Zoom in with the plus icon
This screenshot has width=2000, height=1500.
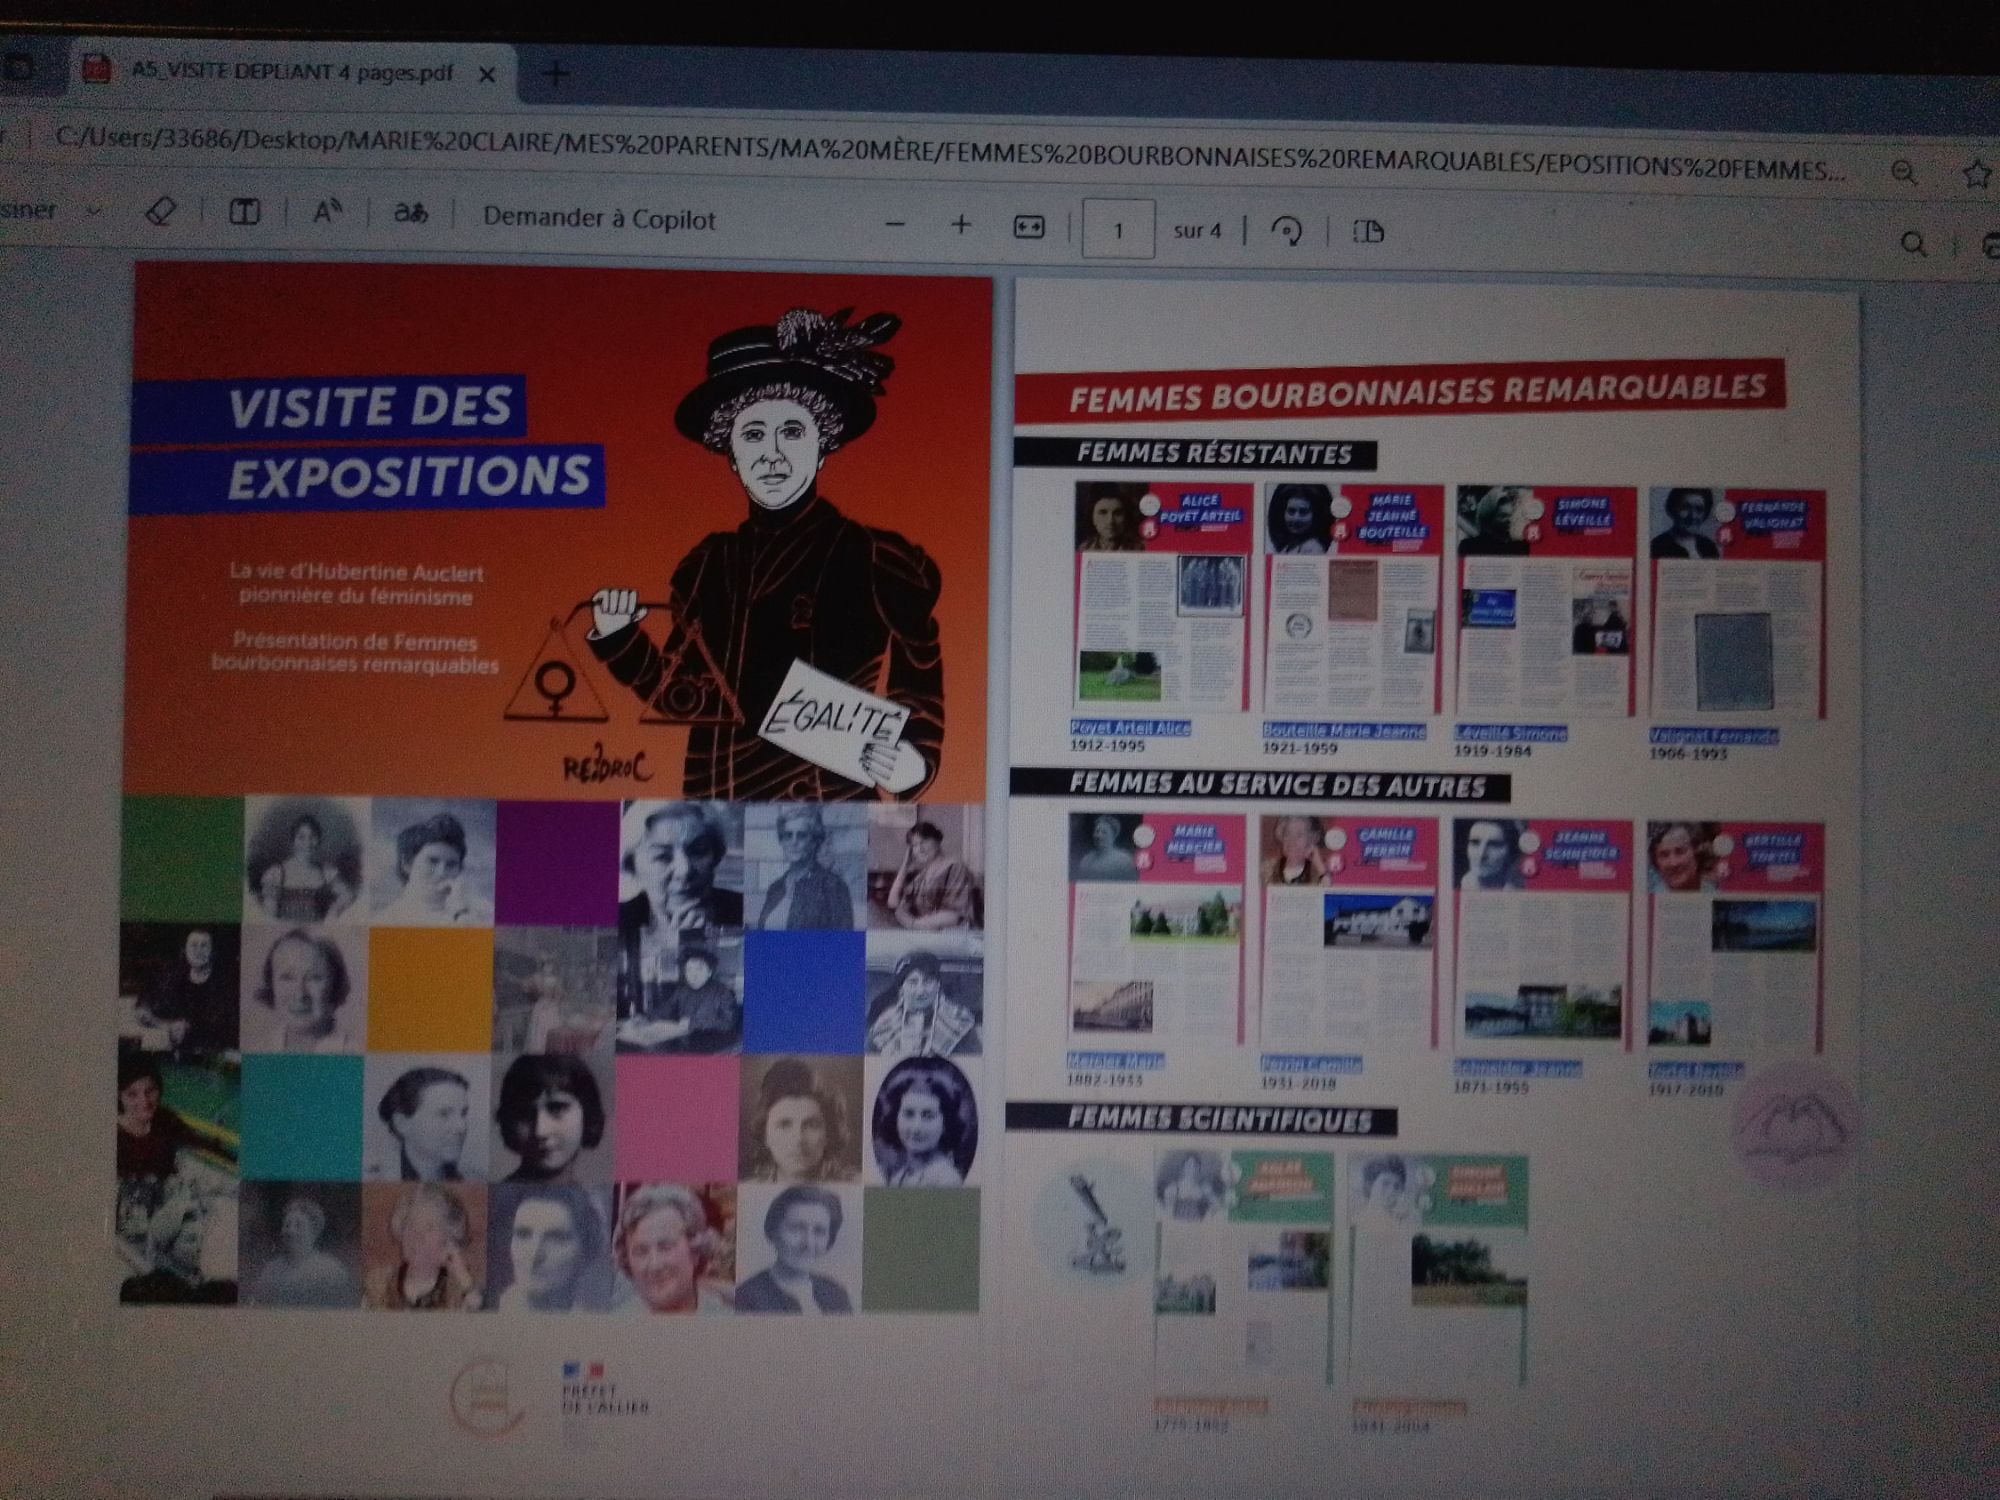960,225
